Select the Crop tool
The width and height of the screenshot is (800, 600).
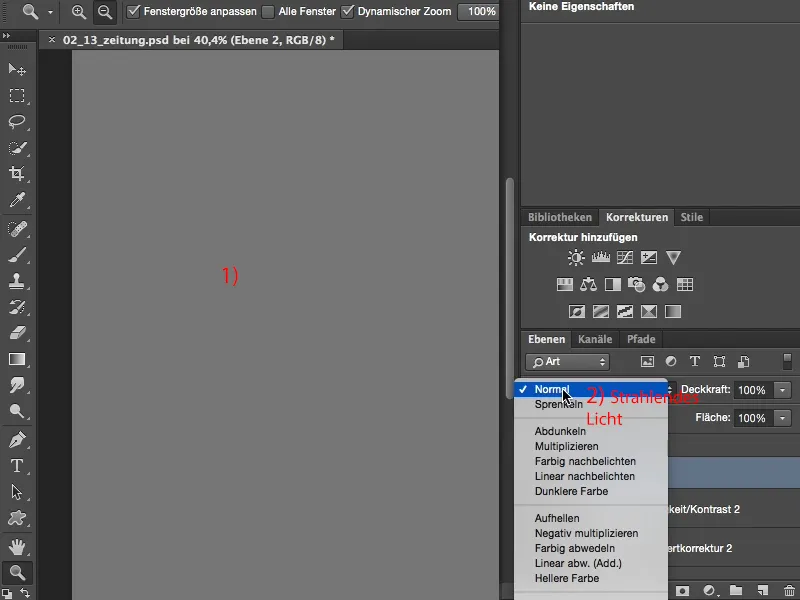pyautogui.click(x=17, y=173)
